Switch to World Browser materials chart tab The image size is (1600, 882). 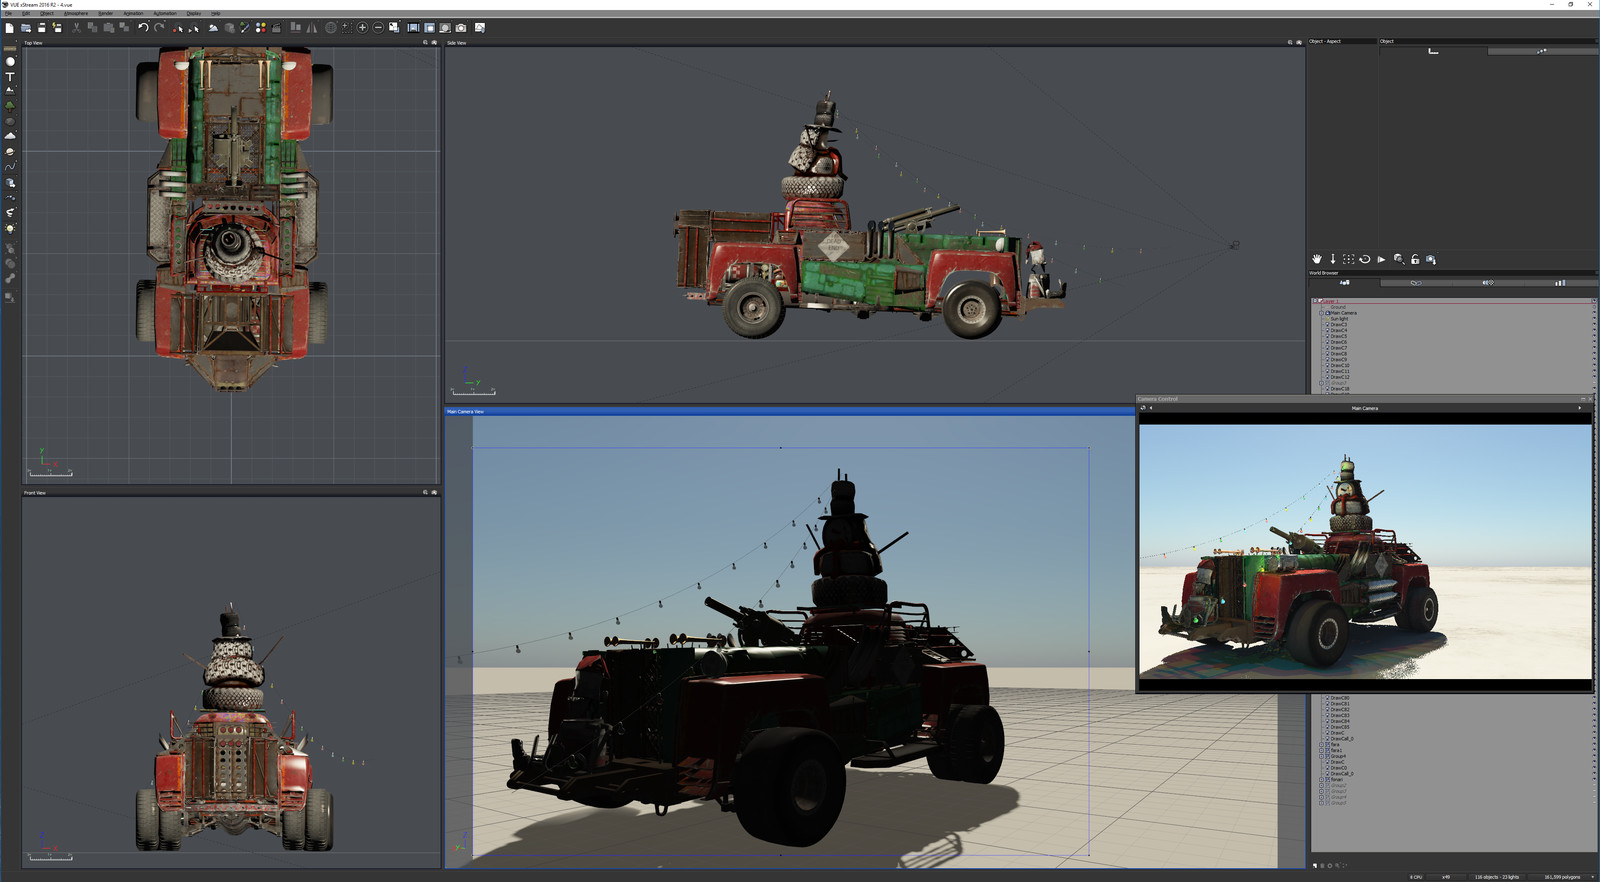pyautogui.click(x=1559, y=283)
